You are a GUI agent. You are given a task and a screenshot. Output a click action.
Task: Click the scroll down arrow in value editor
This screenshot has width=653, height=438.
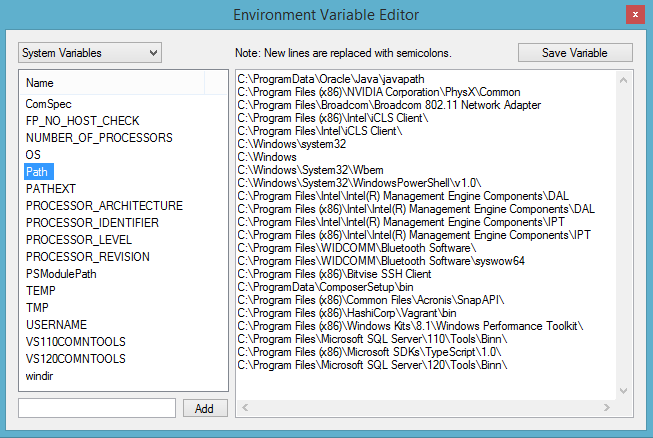tap(625, 390)
